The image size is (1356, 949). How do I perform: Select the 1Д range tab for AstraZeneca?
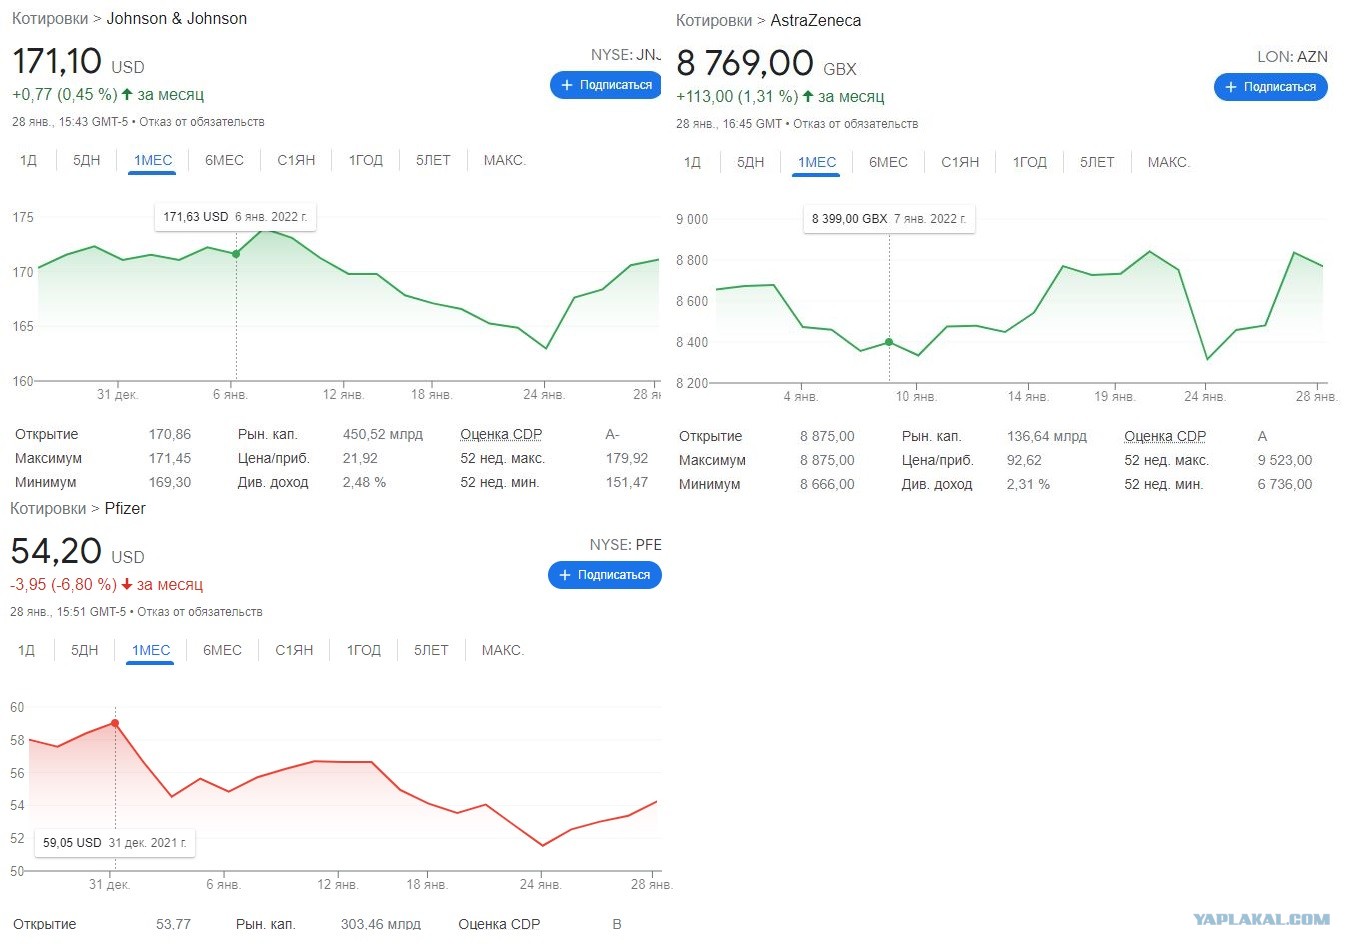click(x=693, y=162)
